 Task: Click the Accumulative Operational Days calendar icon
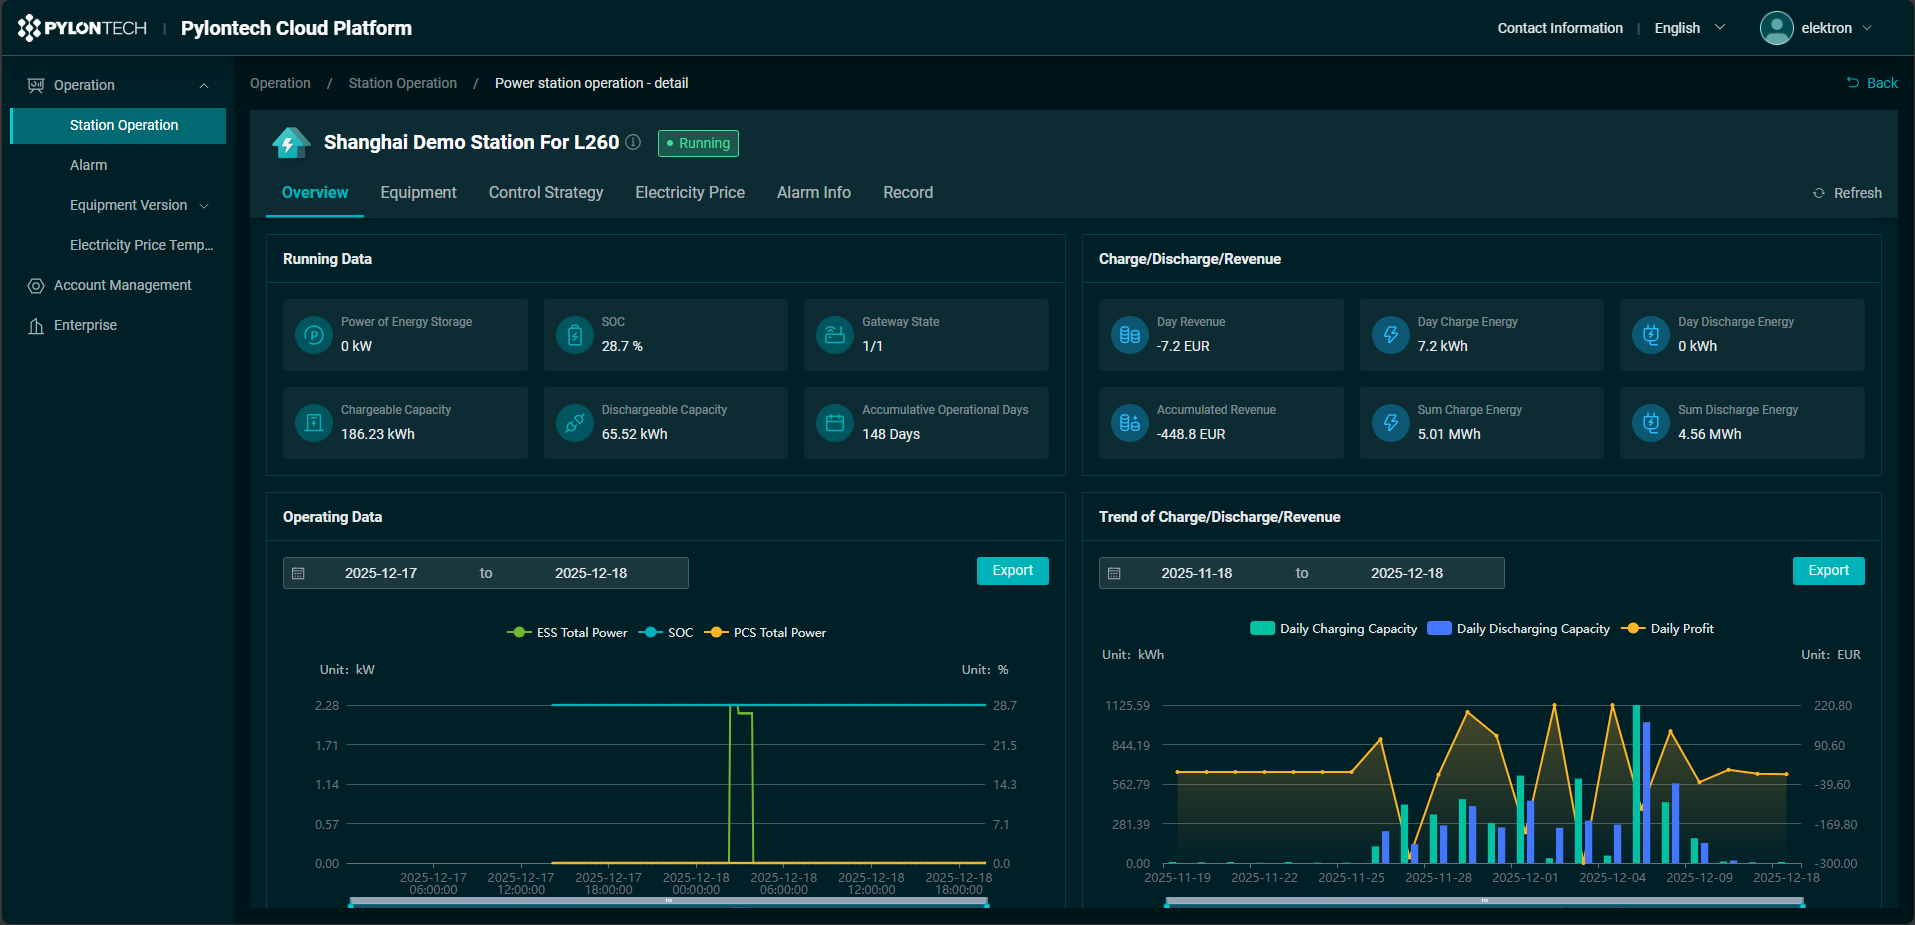click(835, 423)
